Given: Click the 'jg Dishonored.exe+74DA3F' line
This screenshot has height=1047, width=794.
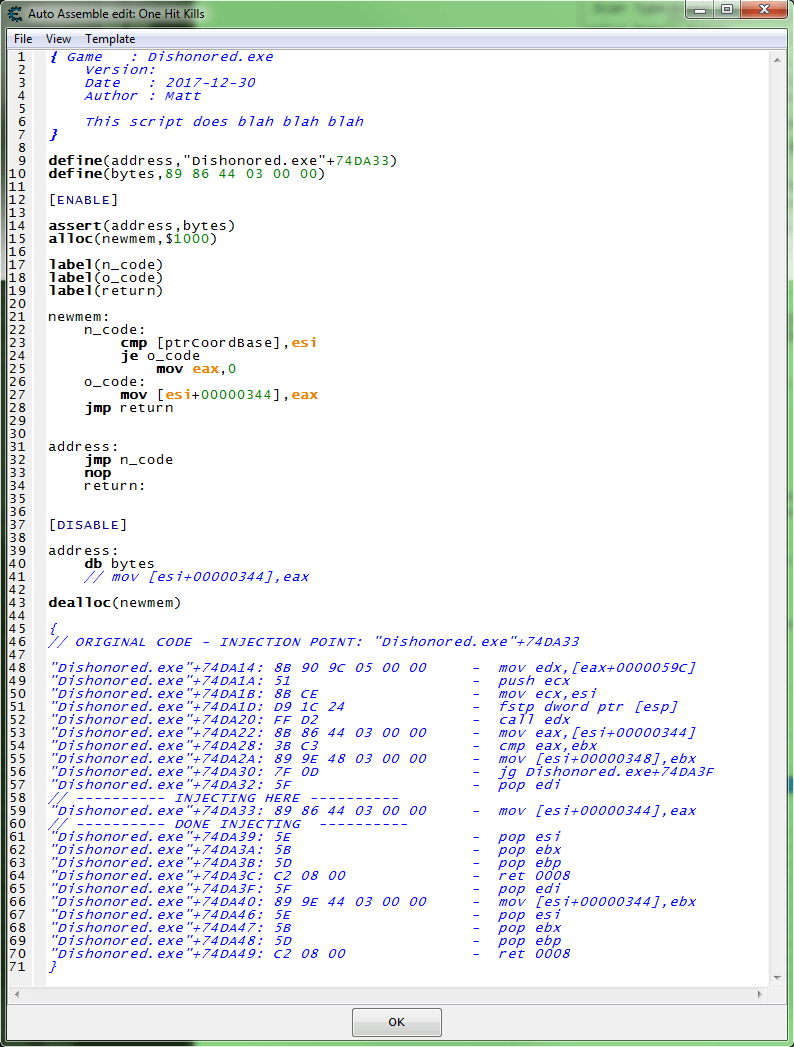Looking at the screenshot, I should [x=382, y=772].
